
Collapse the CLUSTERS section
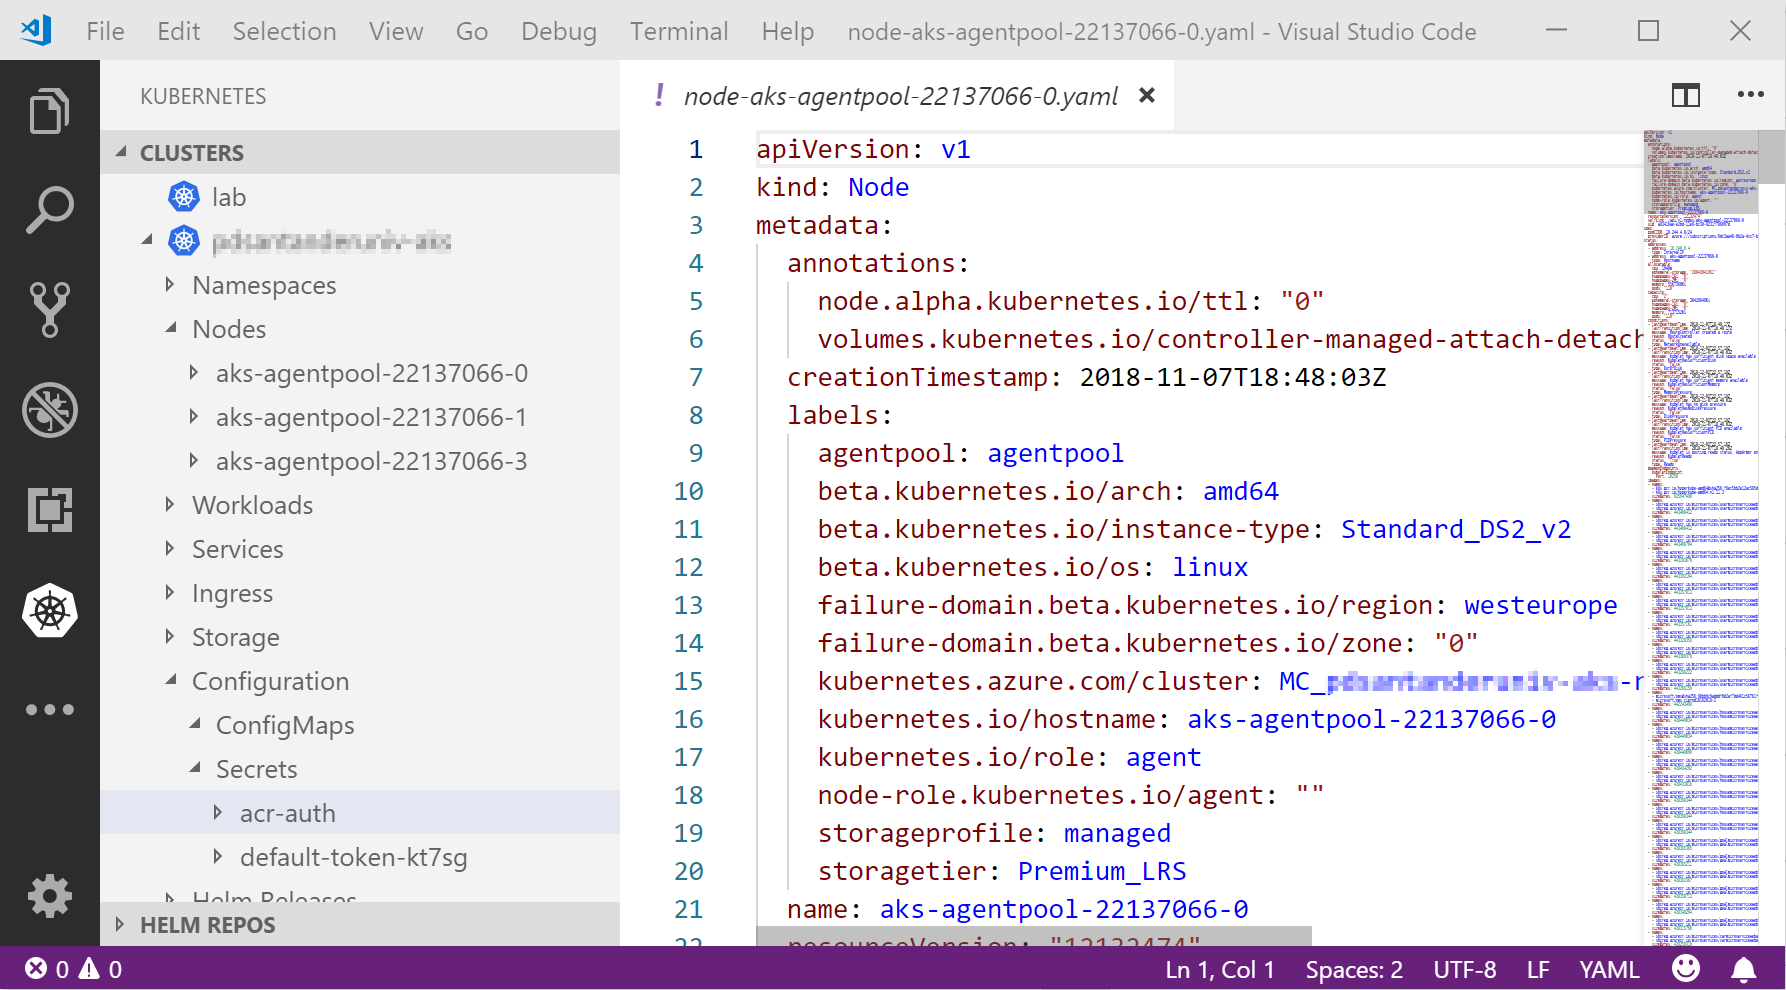coord(121,152)
